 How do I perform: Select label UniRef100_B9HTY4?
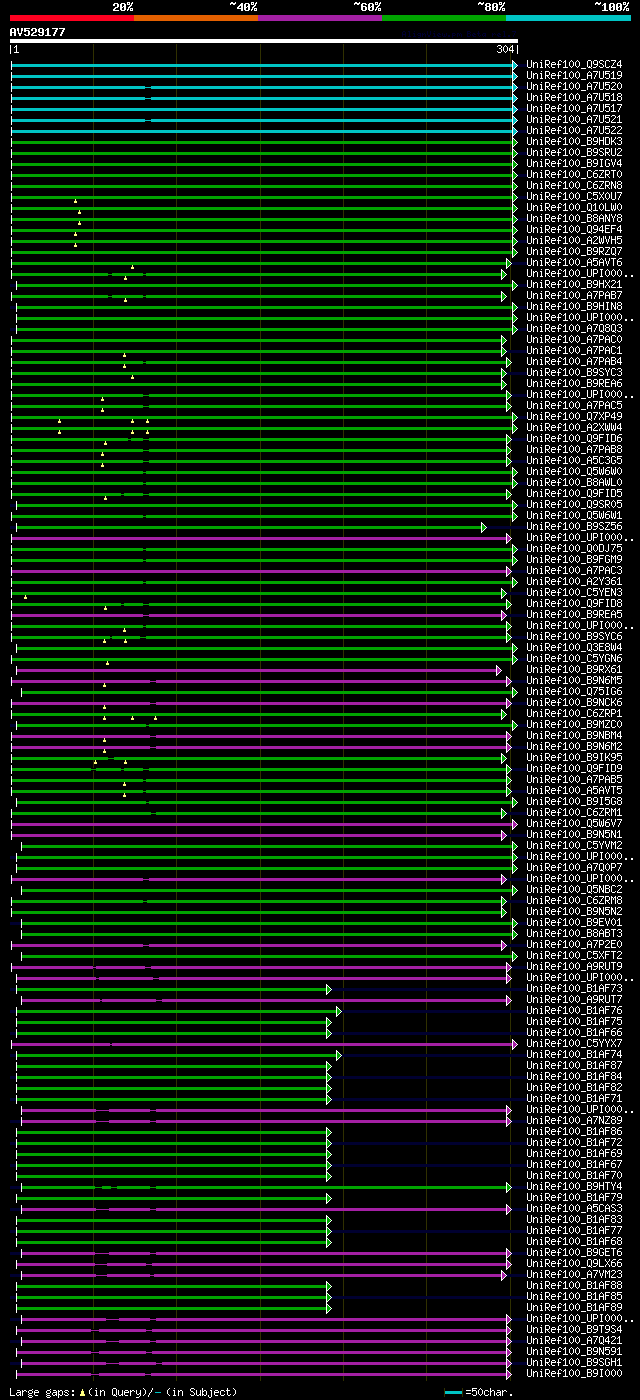coord(574,1186)
